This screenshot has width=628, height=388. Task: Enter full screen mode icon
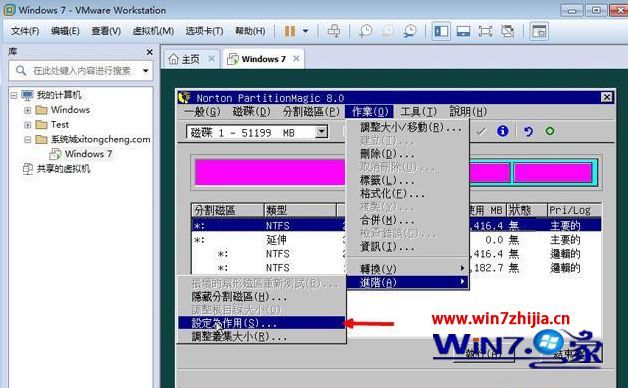(485, 31)
